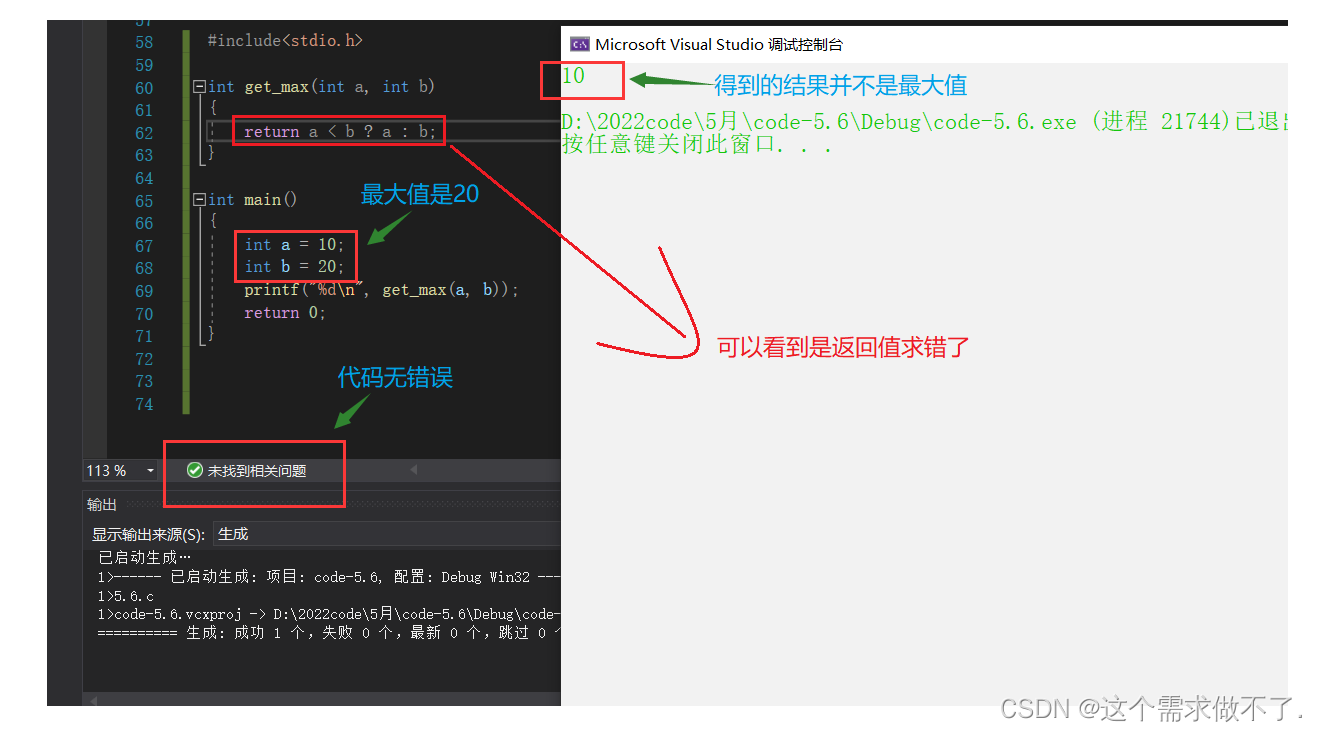Click the green checkmark status icon

pyautogui.click(x=195, y=470)
